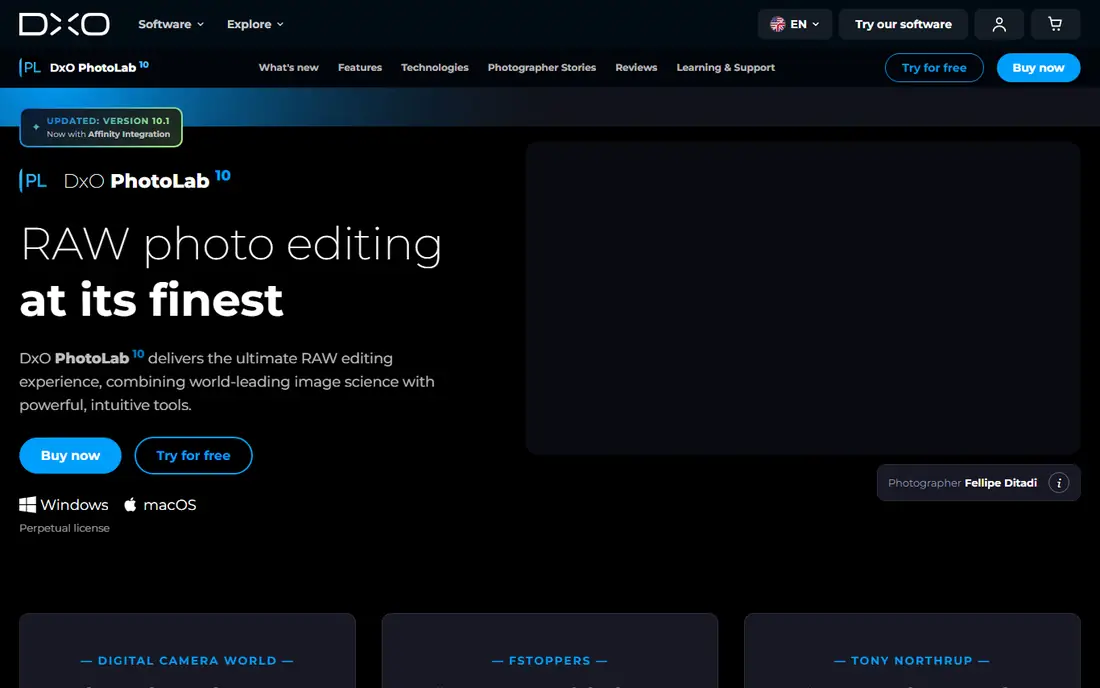
Task: Click the 'RAW photo editing' headline
Action: (x=231, y=245)
